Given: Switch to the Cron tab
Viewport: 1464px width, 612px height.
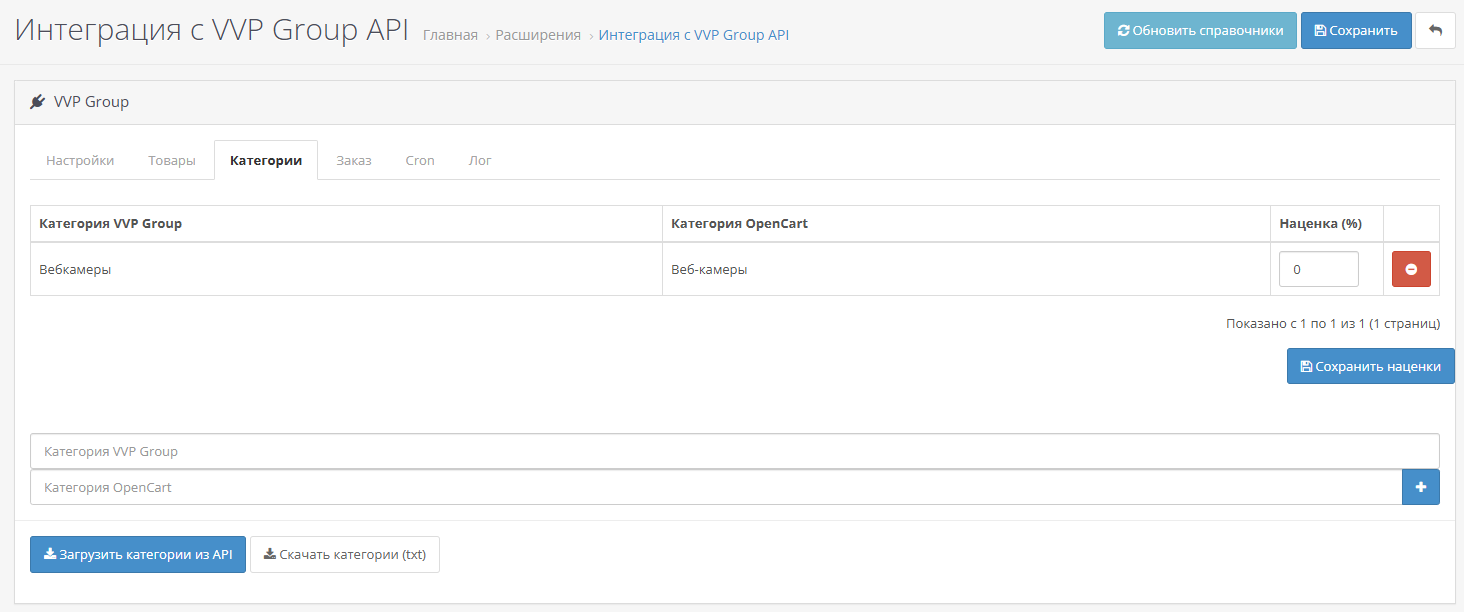Looking at the screenshot, I should click(420, 160).
